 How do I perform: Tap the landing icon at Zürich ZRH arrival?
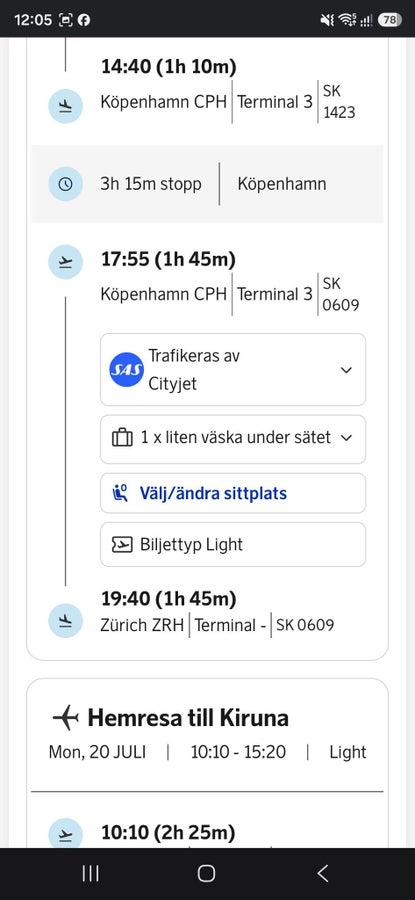pos(65,620)
